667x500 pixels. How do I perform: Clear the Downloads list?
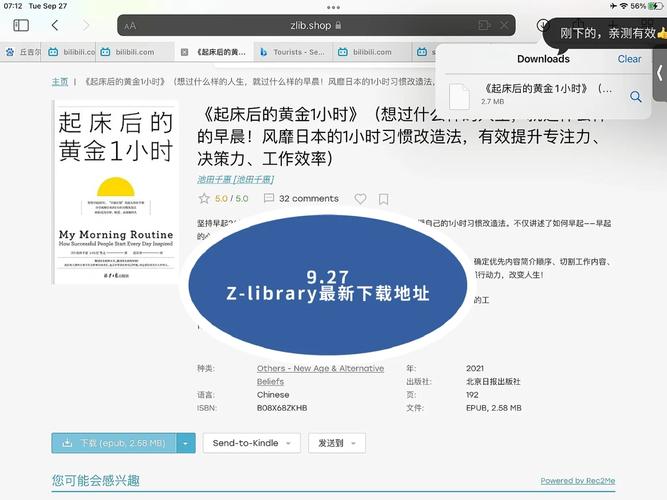point(629,59)
